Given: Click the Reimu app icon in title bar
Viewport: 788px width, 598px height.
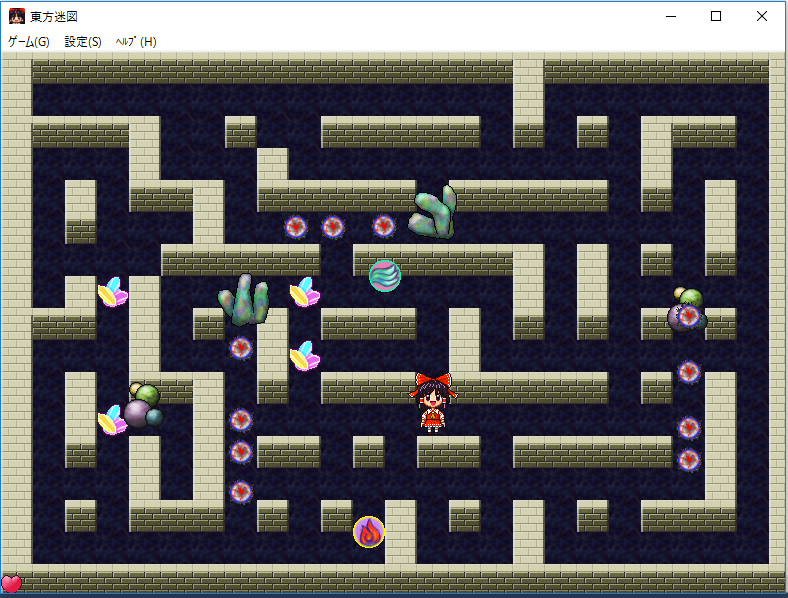Looking at the screenshot, I should tap(16, 16).
